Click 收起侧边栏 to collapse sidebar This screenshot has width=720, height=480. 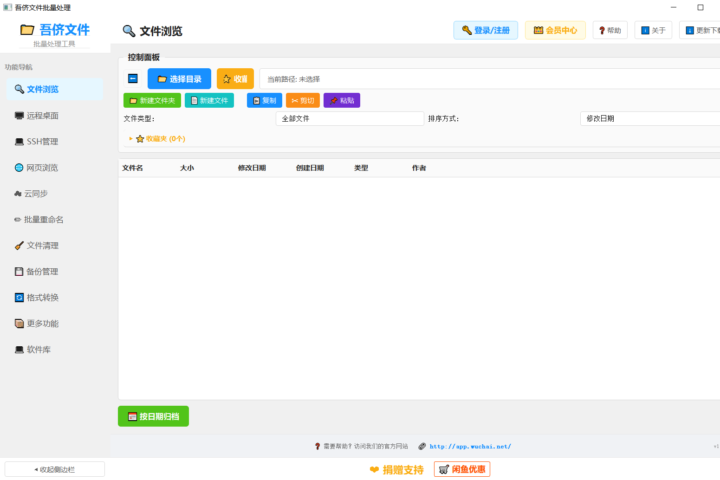pyautogui.click(x=55, y=469)
